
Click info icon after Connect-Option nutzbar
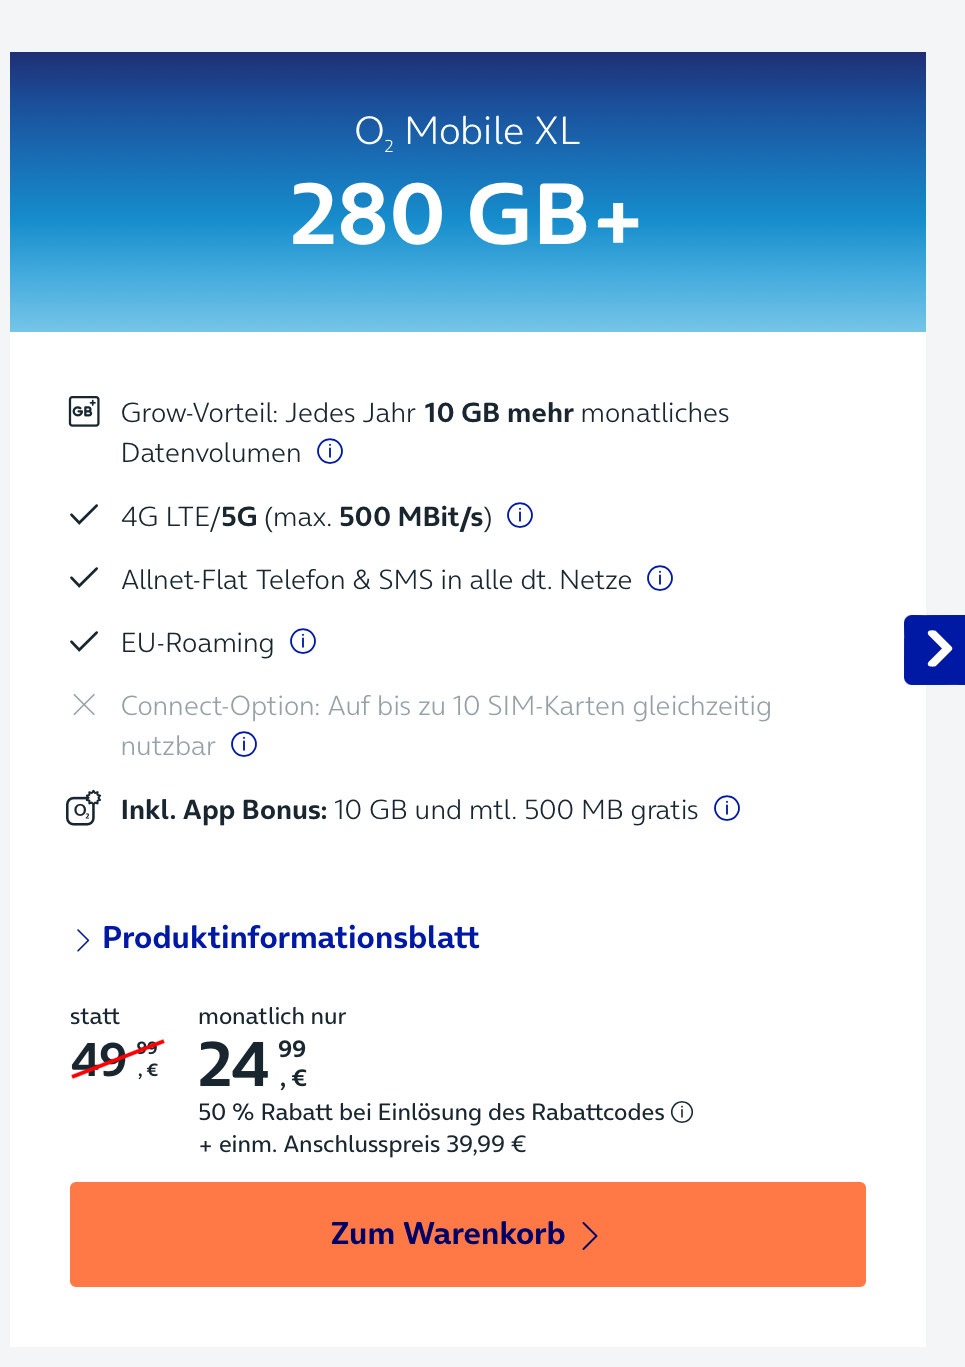click(x=244, y=745)
